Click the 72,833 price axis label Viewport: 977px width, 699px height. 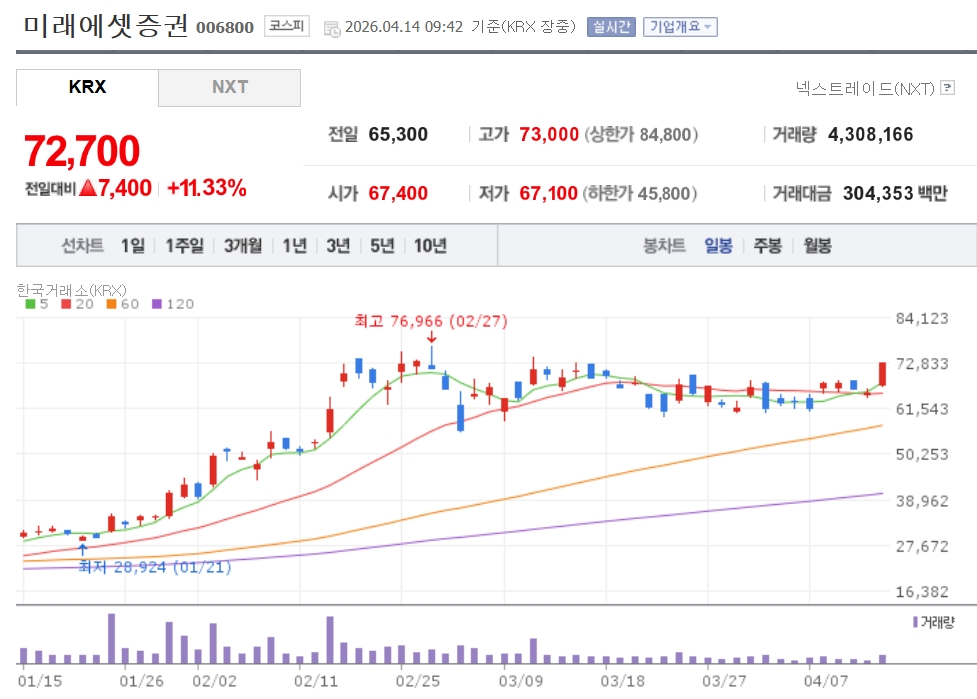(x=922, y=364)
